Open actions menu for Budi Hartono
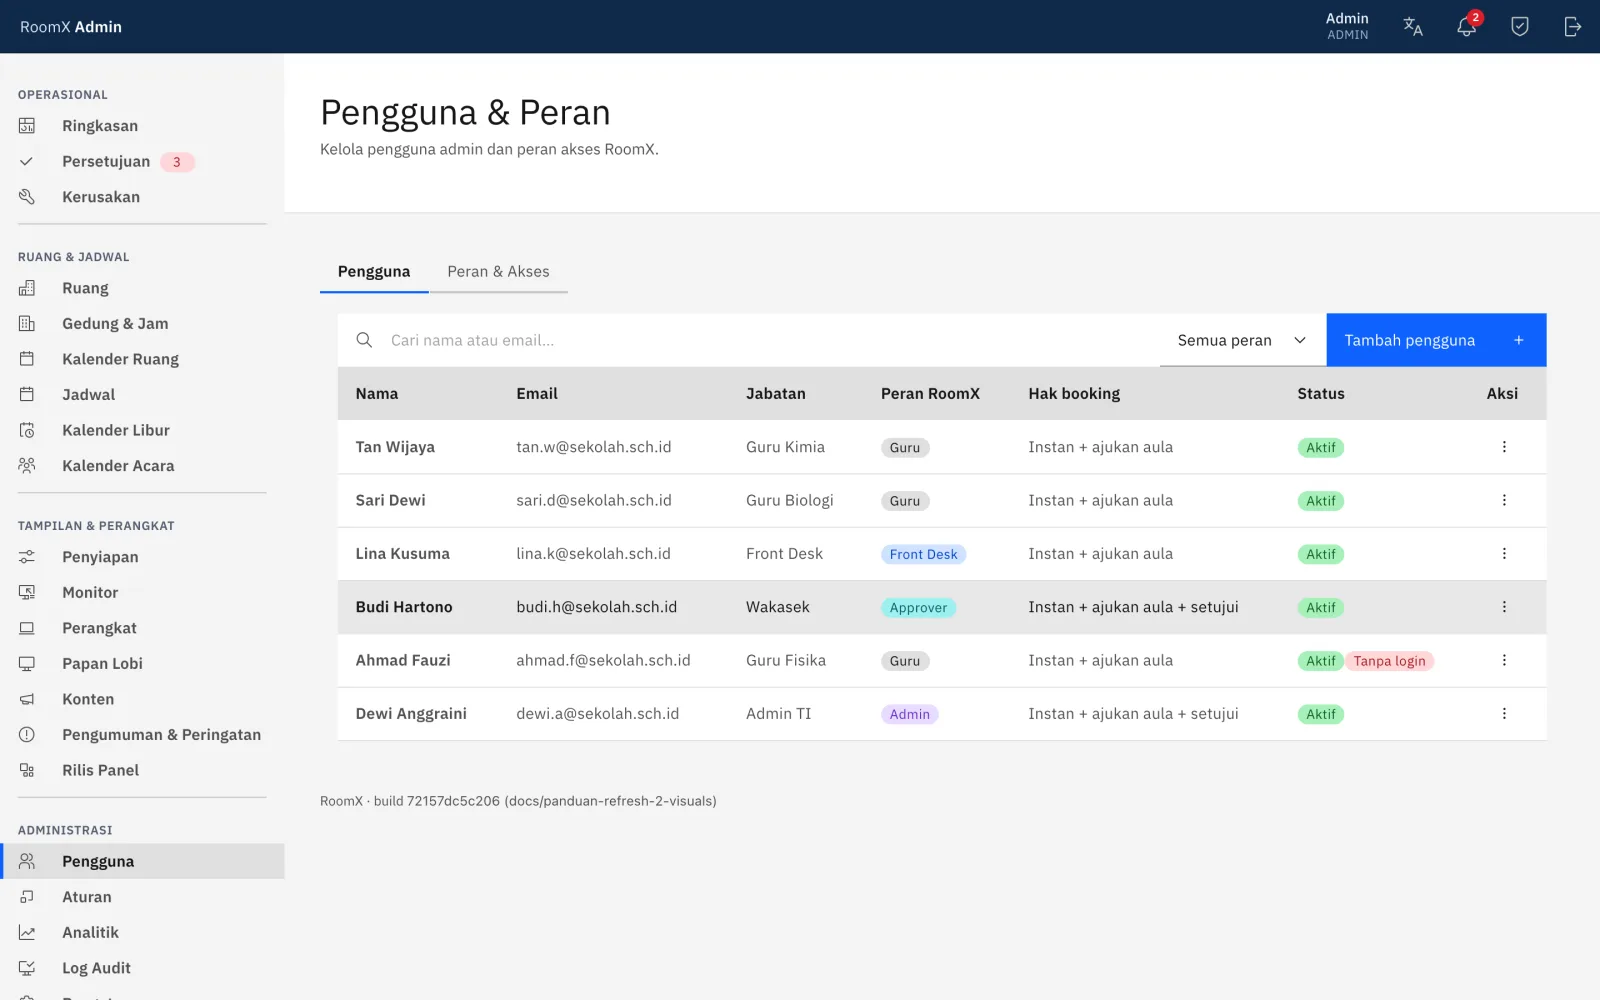The height and width of the screenshot is (1000, 1600). point(1504,607)
